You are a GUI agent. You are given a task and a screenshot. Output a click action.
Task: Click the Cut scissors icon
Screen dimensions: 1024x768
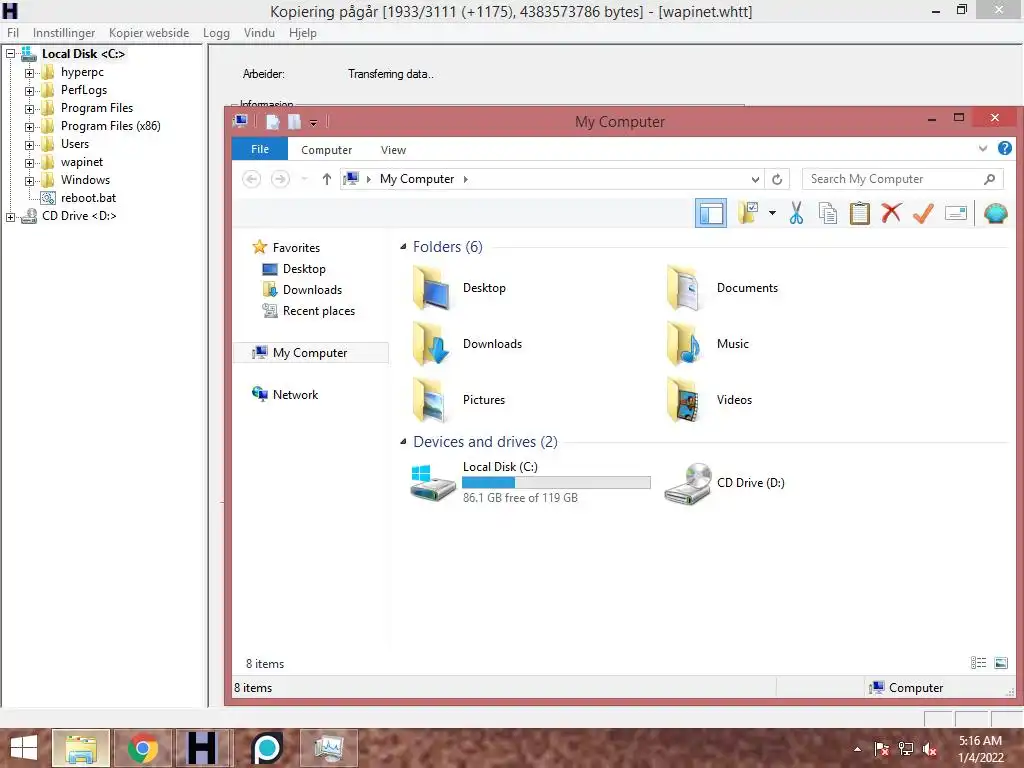[x=796, y=213]
